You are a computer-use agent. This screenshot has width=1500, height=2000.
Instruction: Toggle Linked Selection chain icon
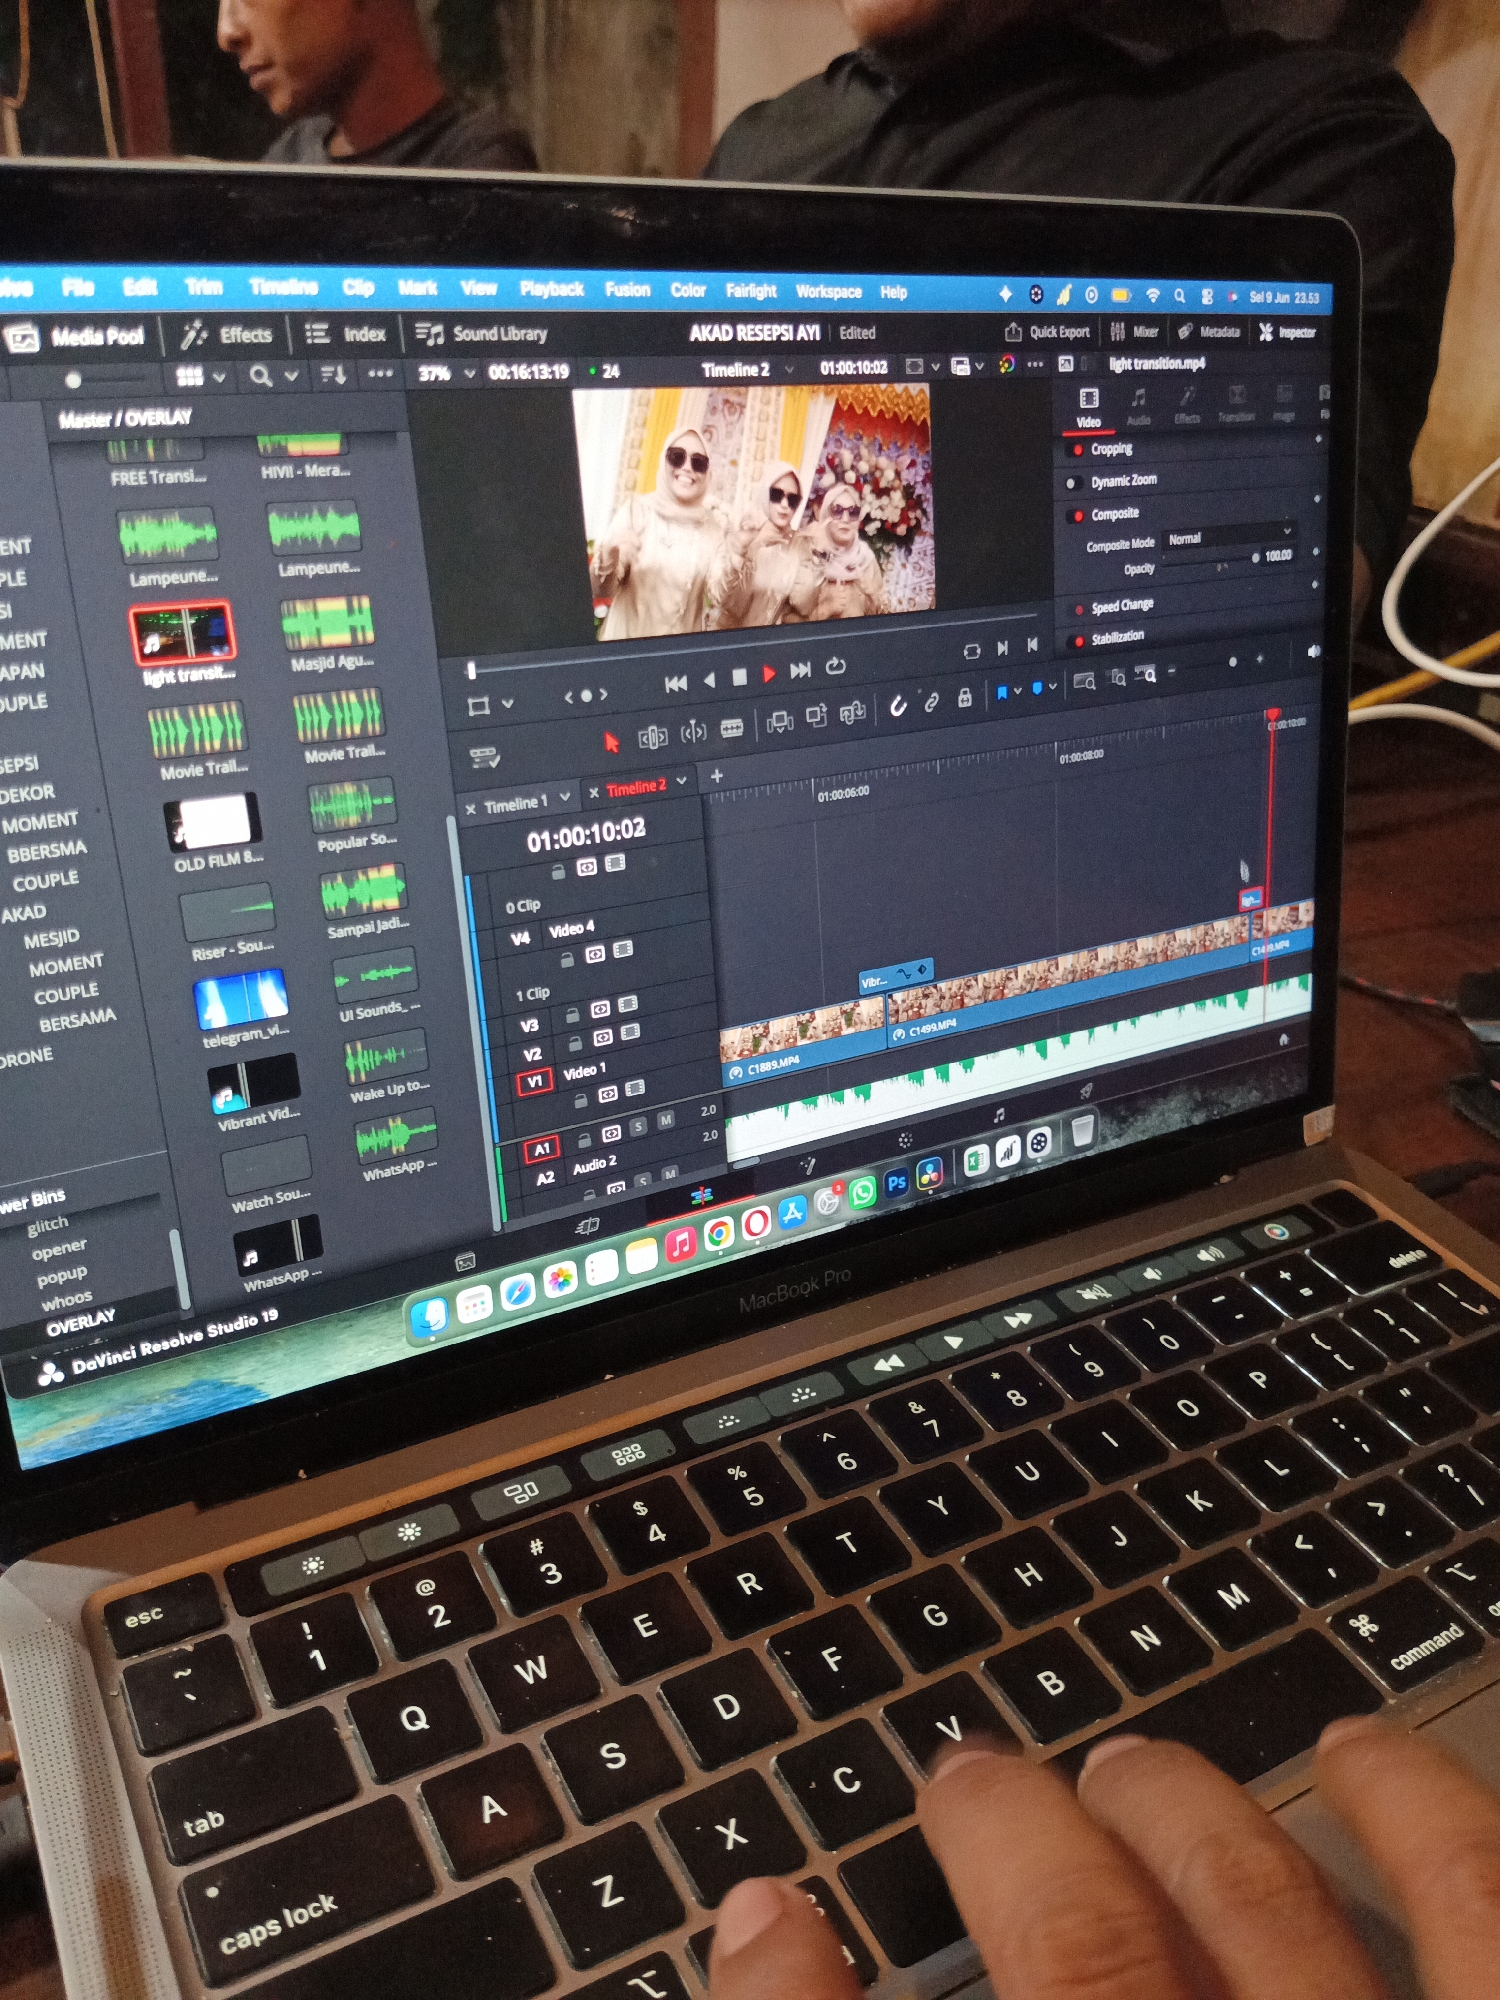[930, 702]
